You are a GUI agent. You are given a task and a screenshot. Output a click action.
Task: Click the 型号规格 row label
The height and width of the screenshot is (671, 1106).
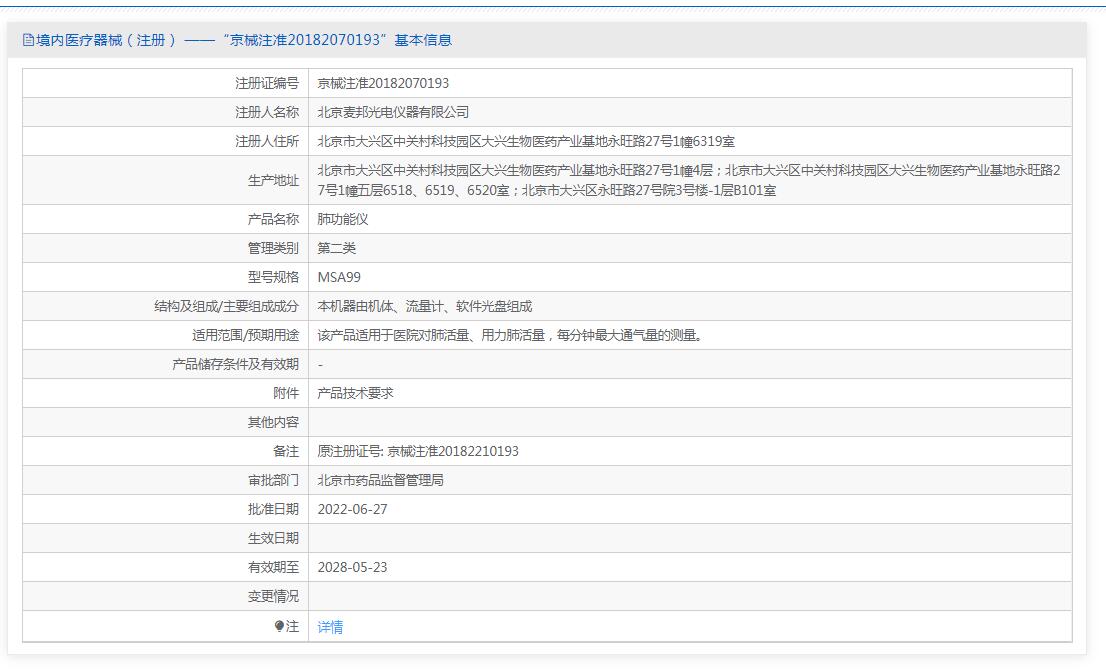point(273,277)
